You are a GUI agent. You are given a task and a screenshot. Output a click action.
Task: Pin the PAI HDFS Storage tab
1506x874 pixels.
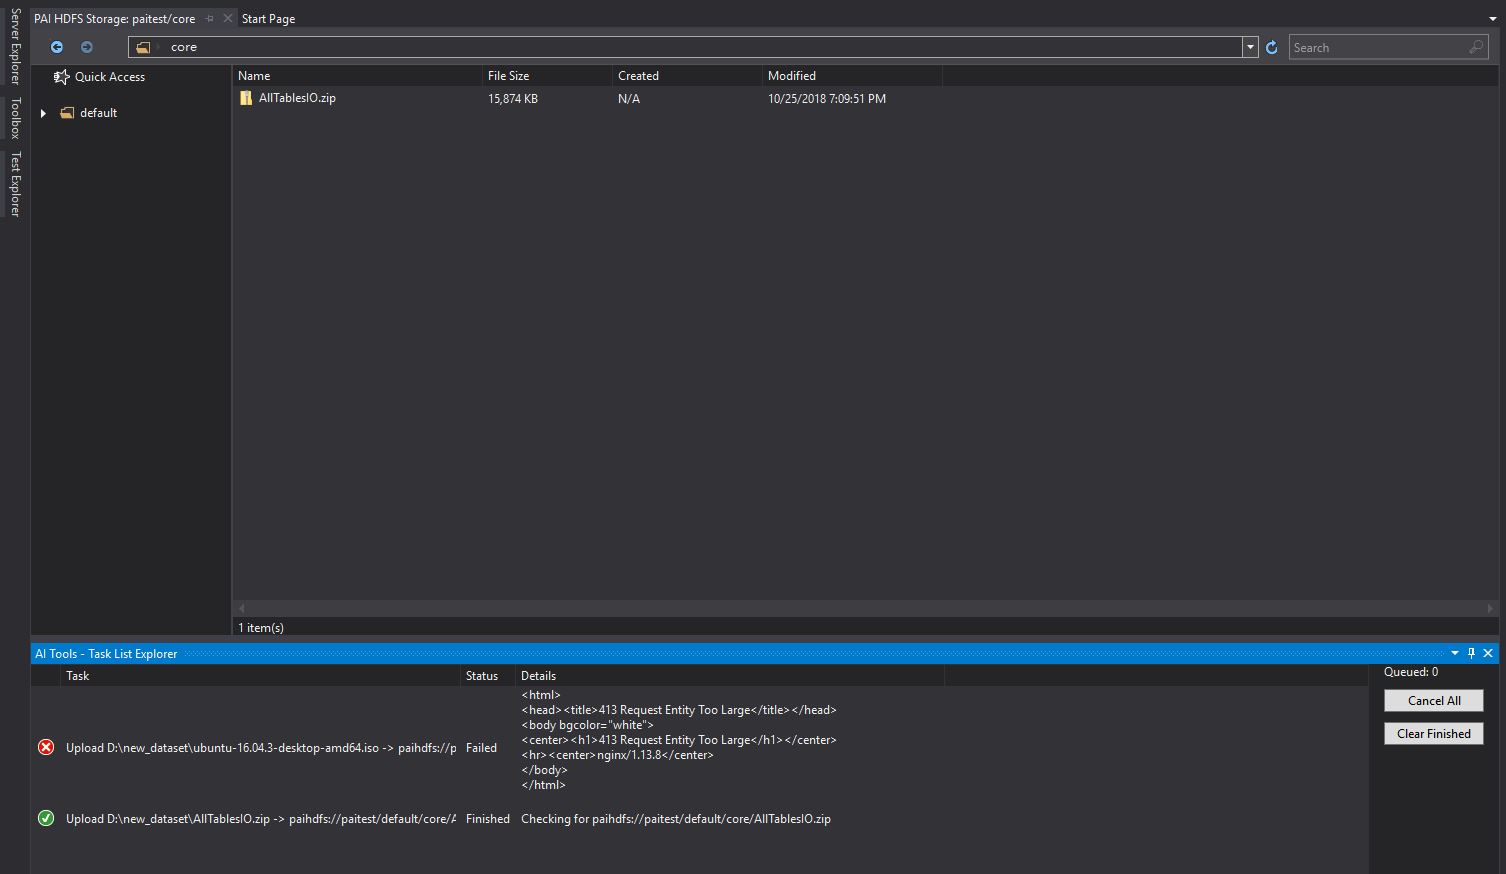pos(209,19)
